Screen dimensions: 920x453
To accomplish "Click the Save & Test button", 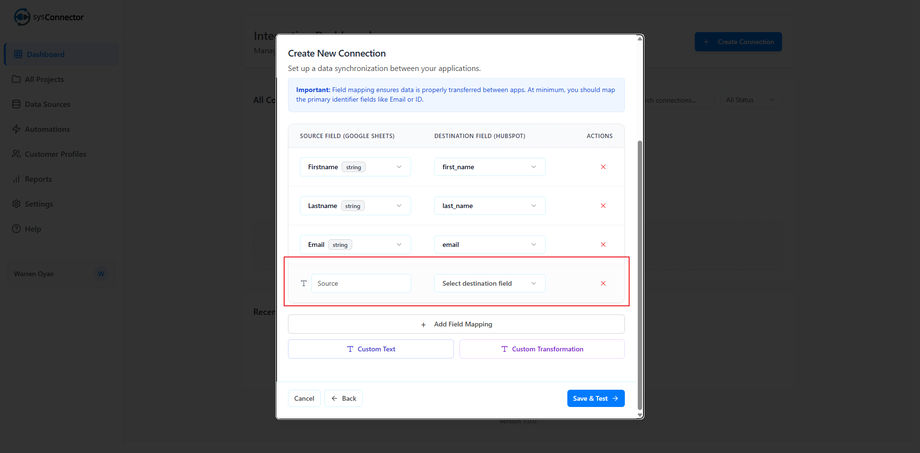I will click(595, 398).
